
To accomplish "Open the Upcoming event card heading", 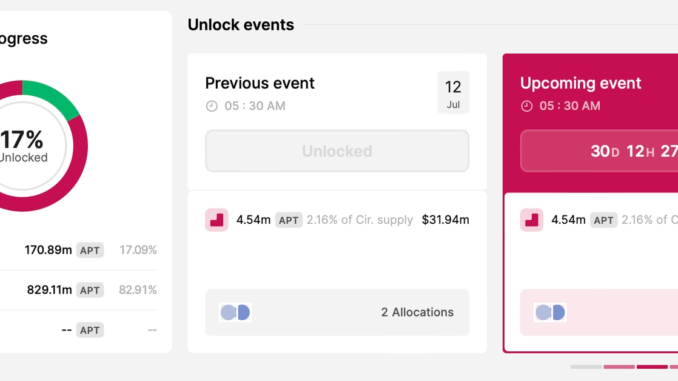I will pyautogui.click(x=580, y=83).
